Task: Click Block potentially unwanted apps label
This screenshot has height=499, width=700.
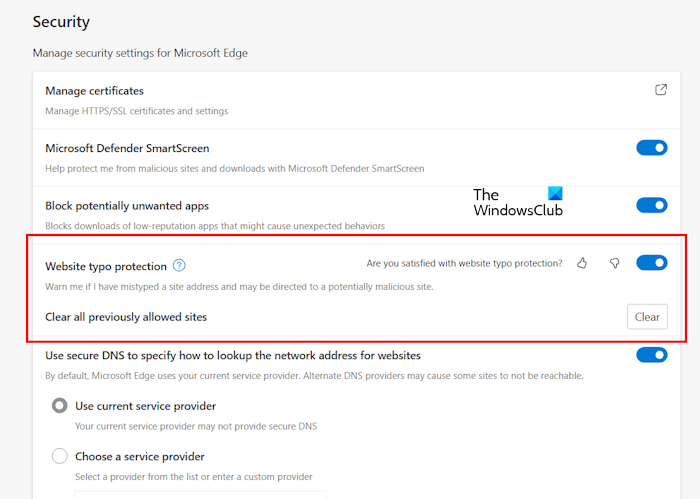Action: (x=127, y=206)
